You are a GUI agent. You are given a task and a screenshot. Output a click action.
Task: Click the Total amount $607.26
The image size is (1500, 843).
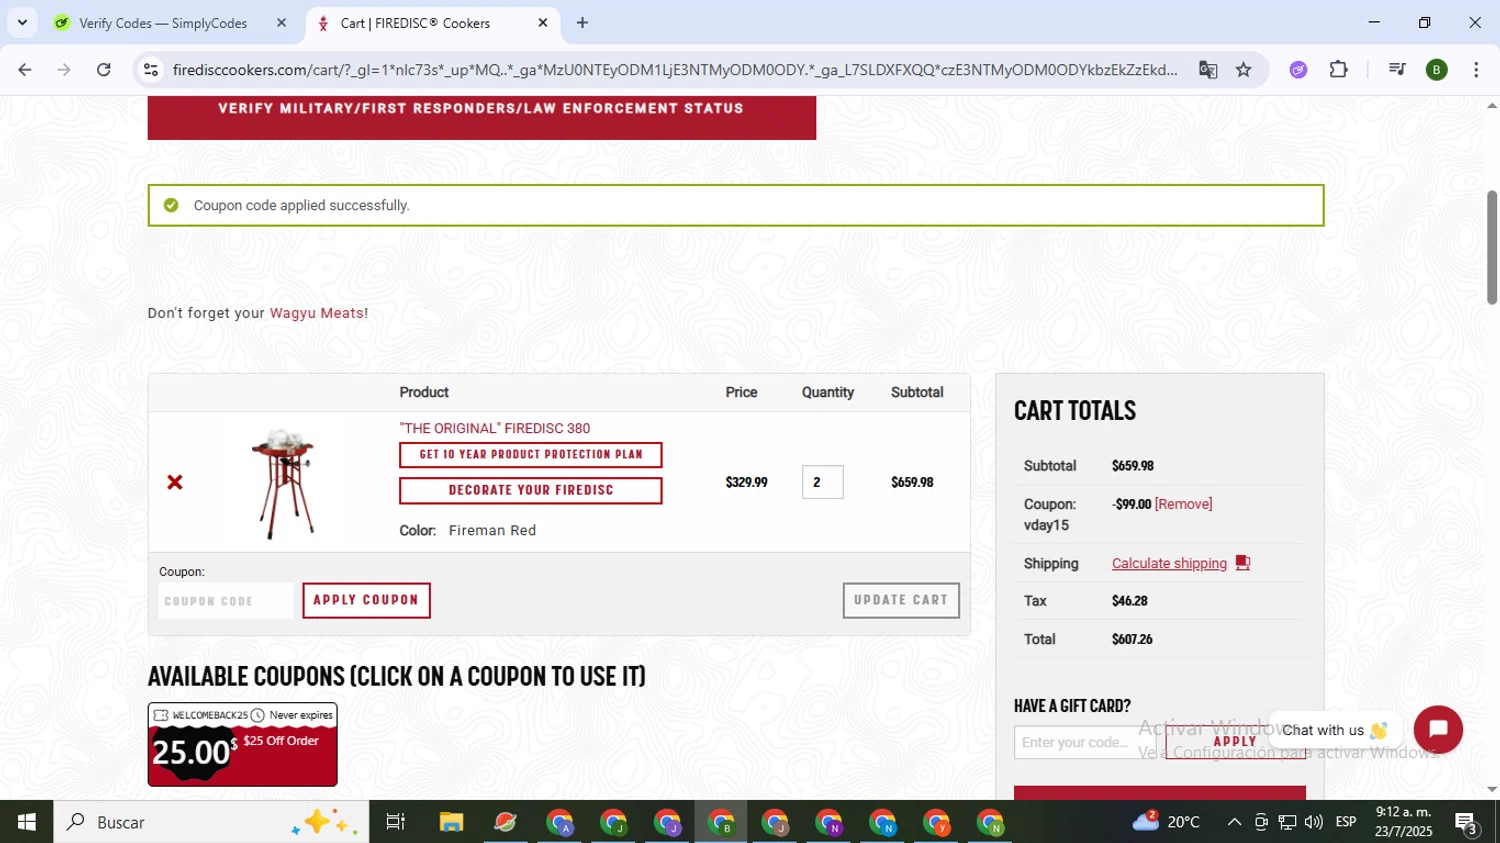[x=1132, y=639]
